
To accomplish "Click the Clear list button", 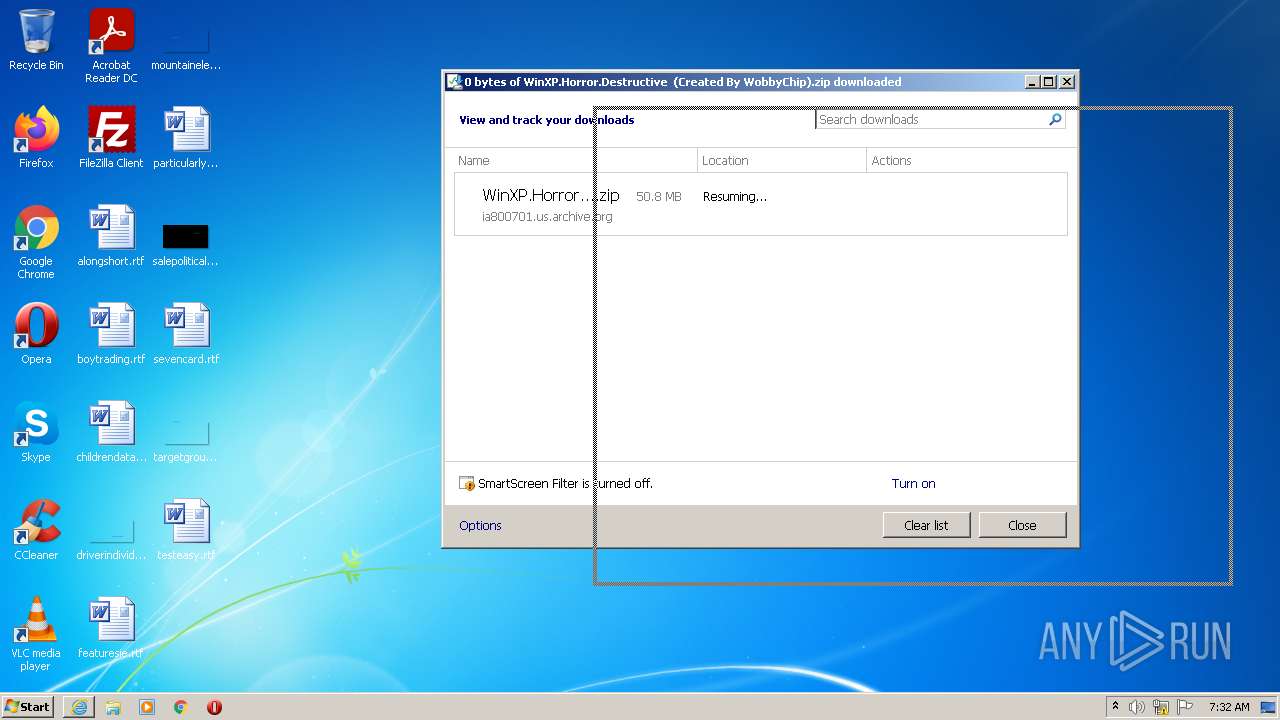I will (926, 525).
